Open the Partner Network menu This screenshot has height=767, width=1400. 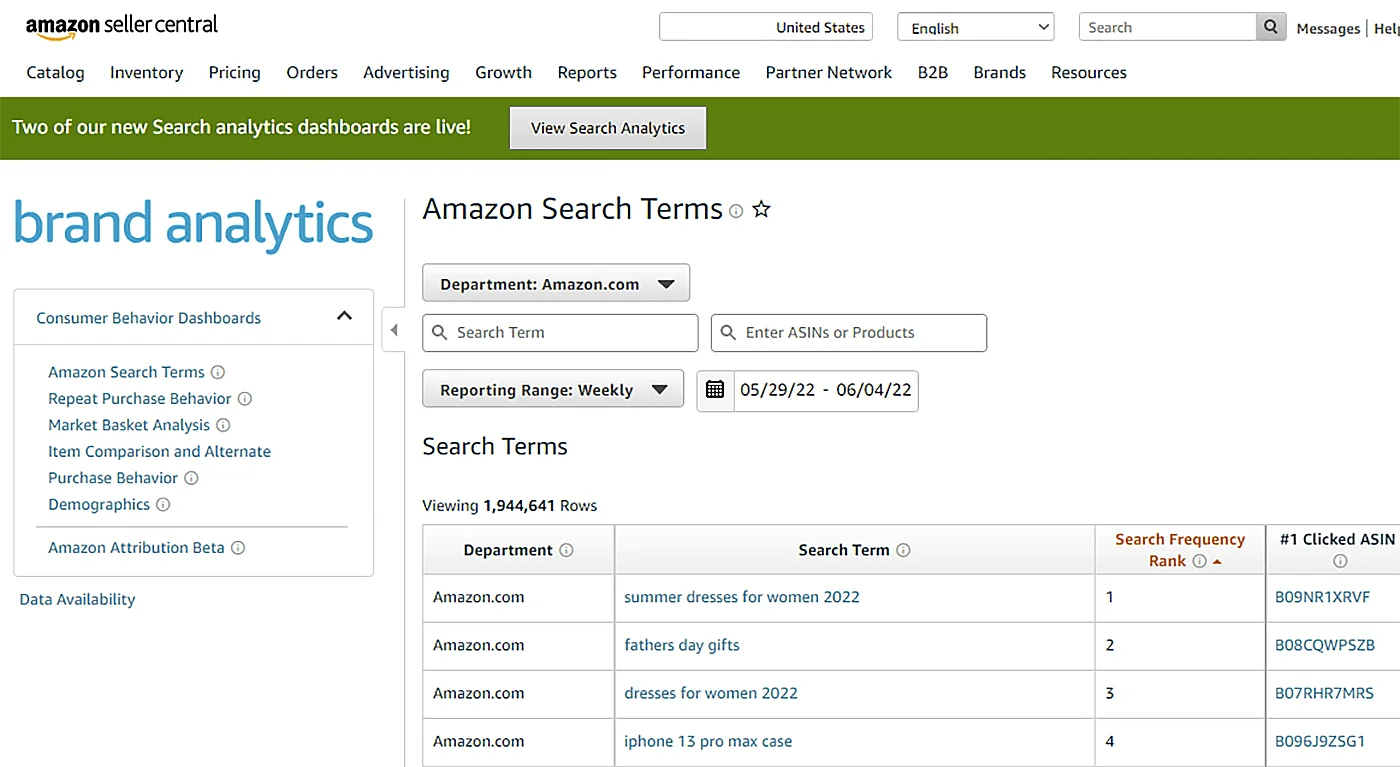tap(829, 72)
